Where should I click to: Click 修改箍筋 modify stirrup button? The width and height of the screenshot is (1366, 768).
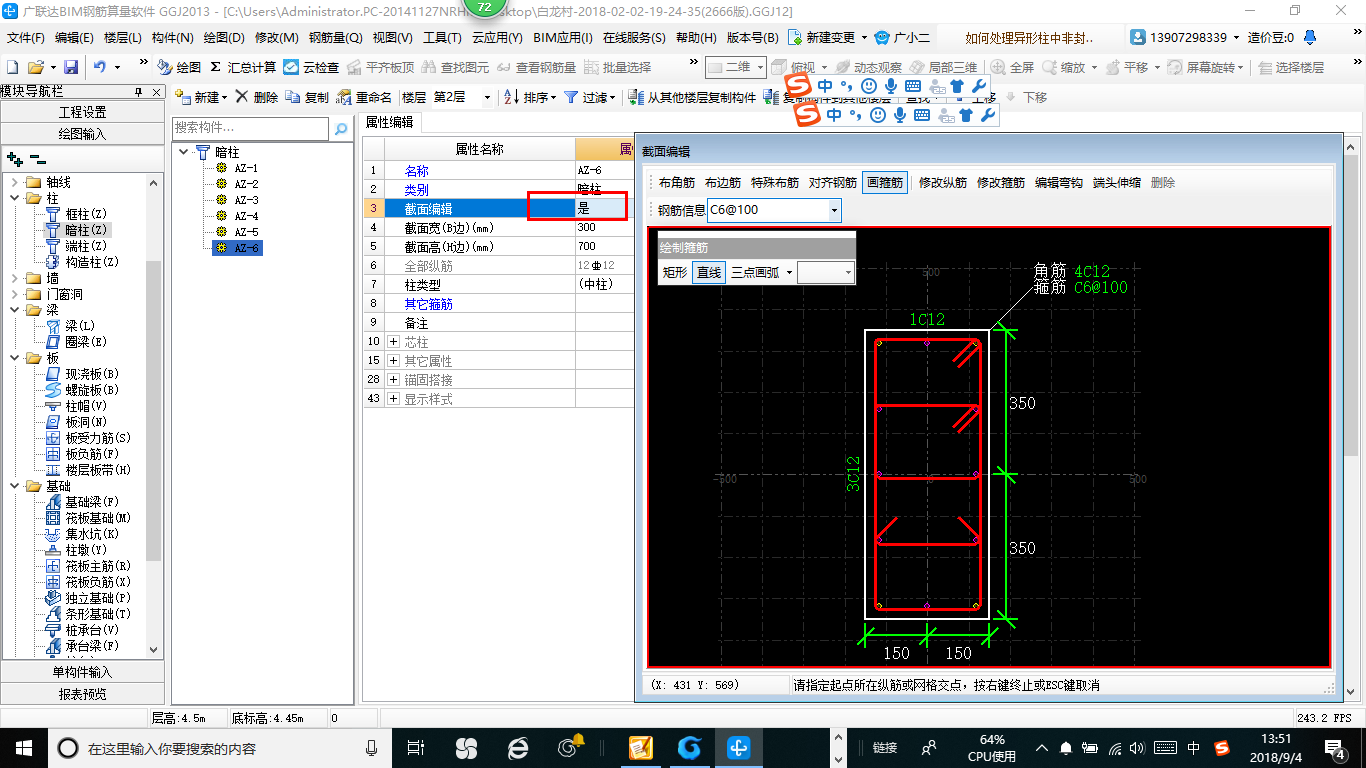point(1001,183)
